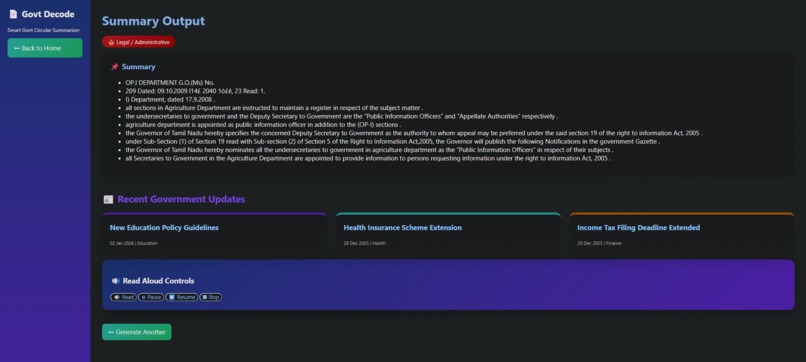Image resolution: width=806 pixels, height=362 pixels.
Task: Click the Govt Decode document logo icon
Action: click(13, 14)
